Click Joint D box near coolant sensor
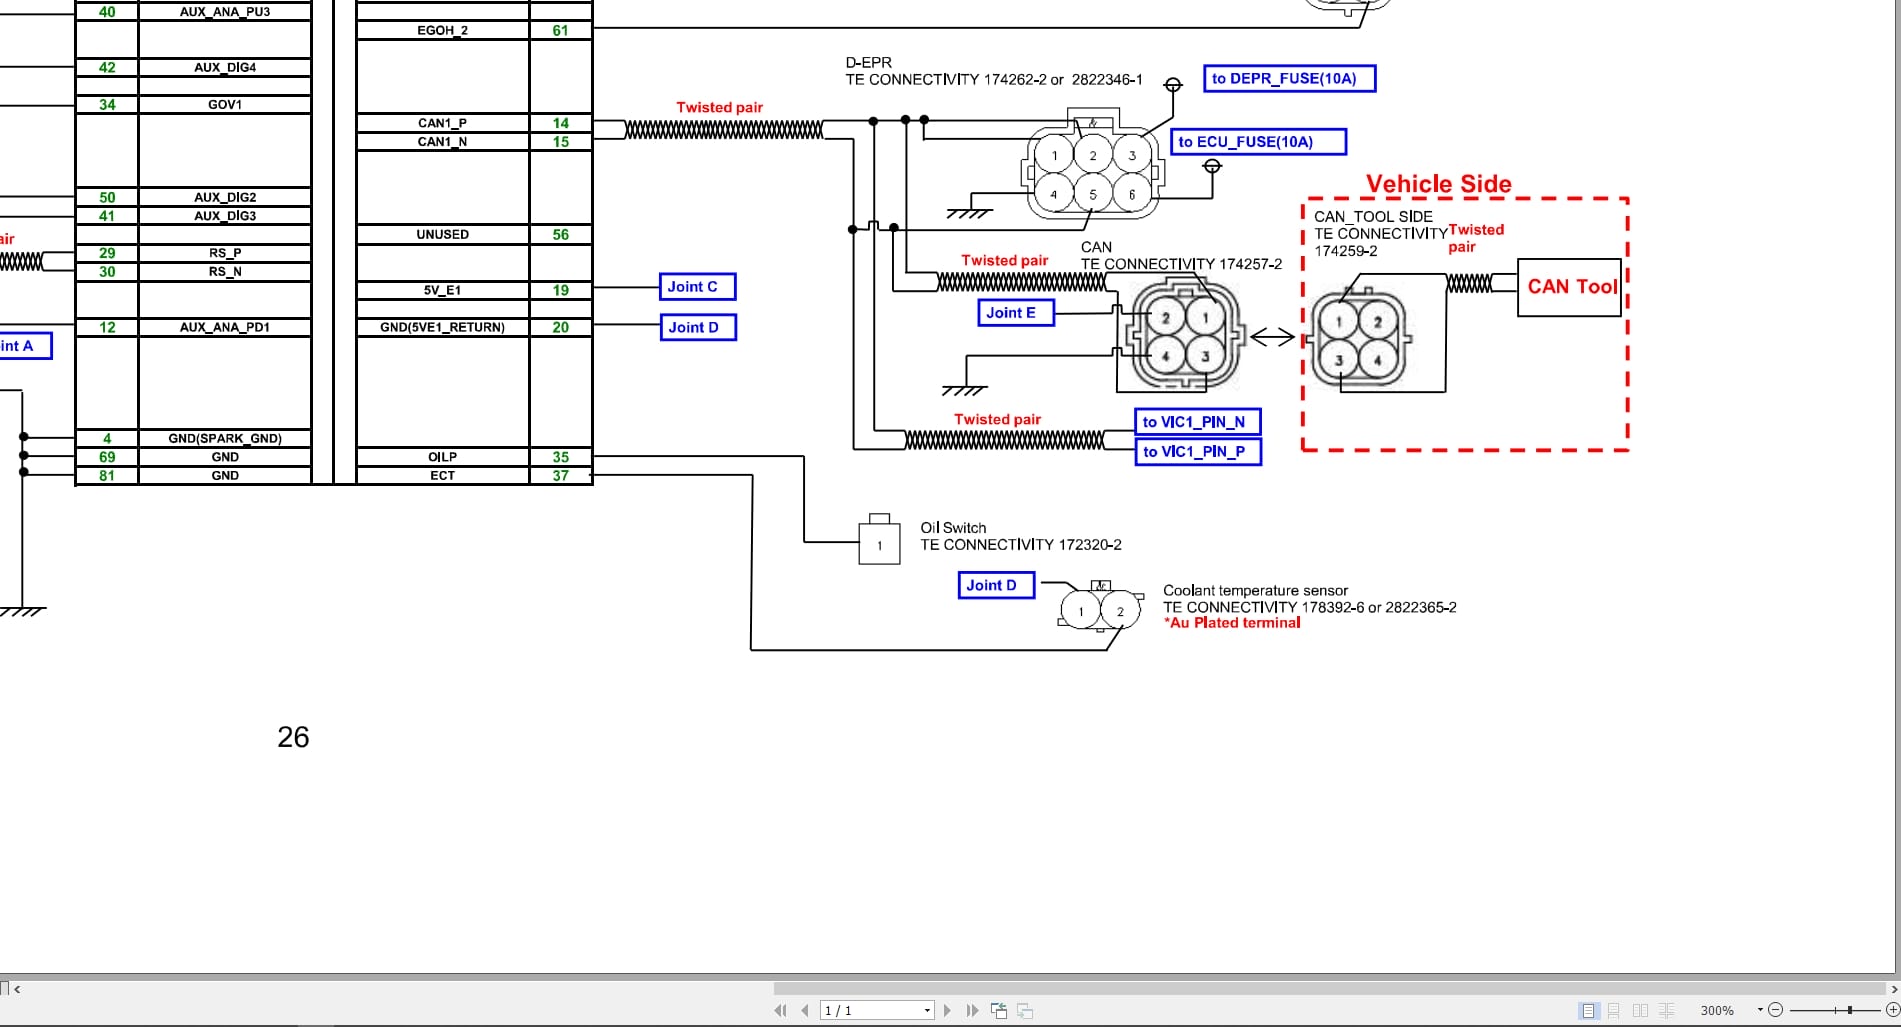Image resolution: width=1901 pixels, height=1027 pixels. click(996, 585)
